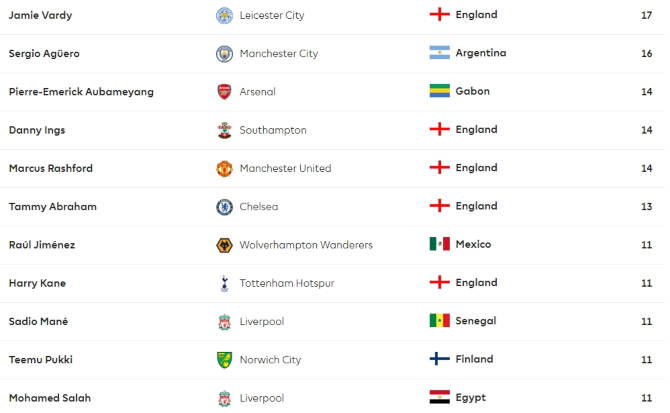Screen dimensions: 670x413
Task: Click the Norwich City canary crest
Action: (224, 360)
